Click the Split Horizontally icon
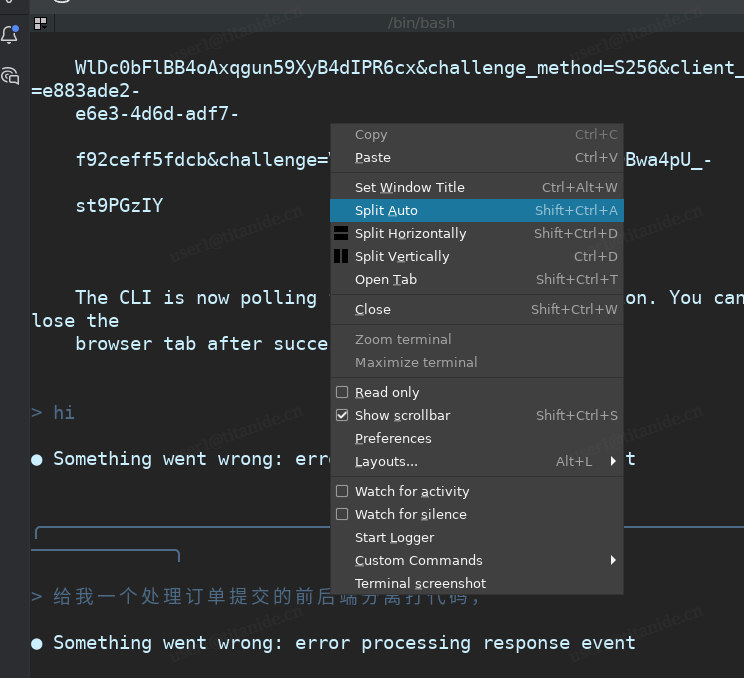Image resolution: width=744 pixels, height=678 pixels. (x=341, y=233)
